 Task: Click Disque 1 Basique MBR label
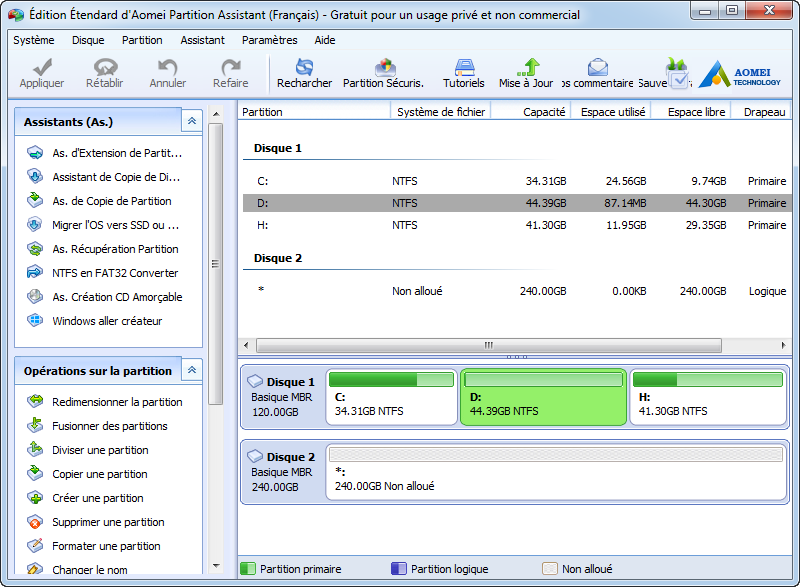[282, 397]
